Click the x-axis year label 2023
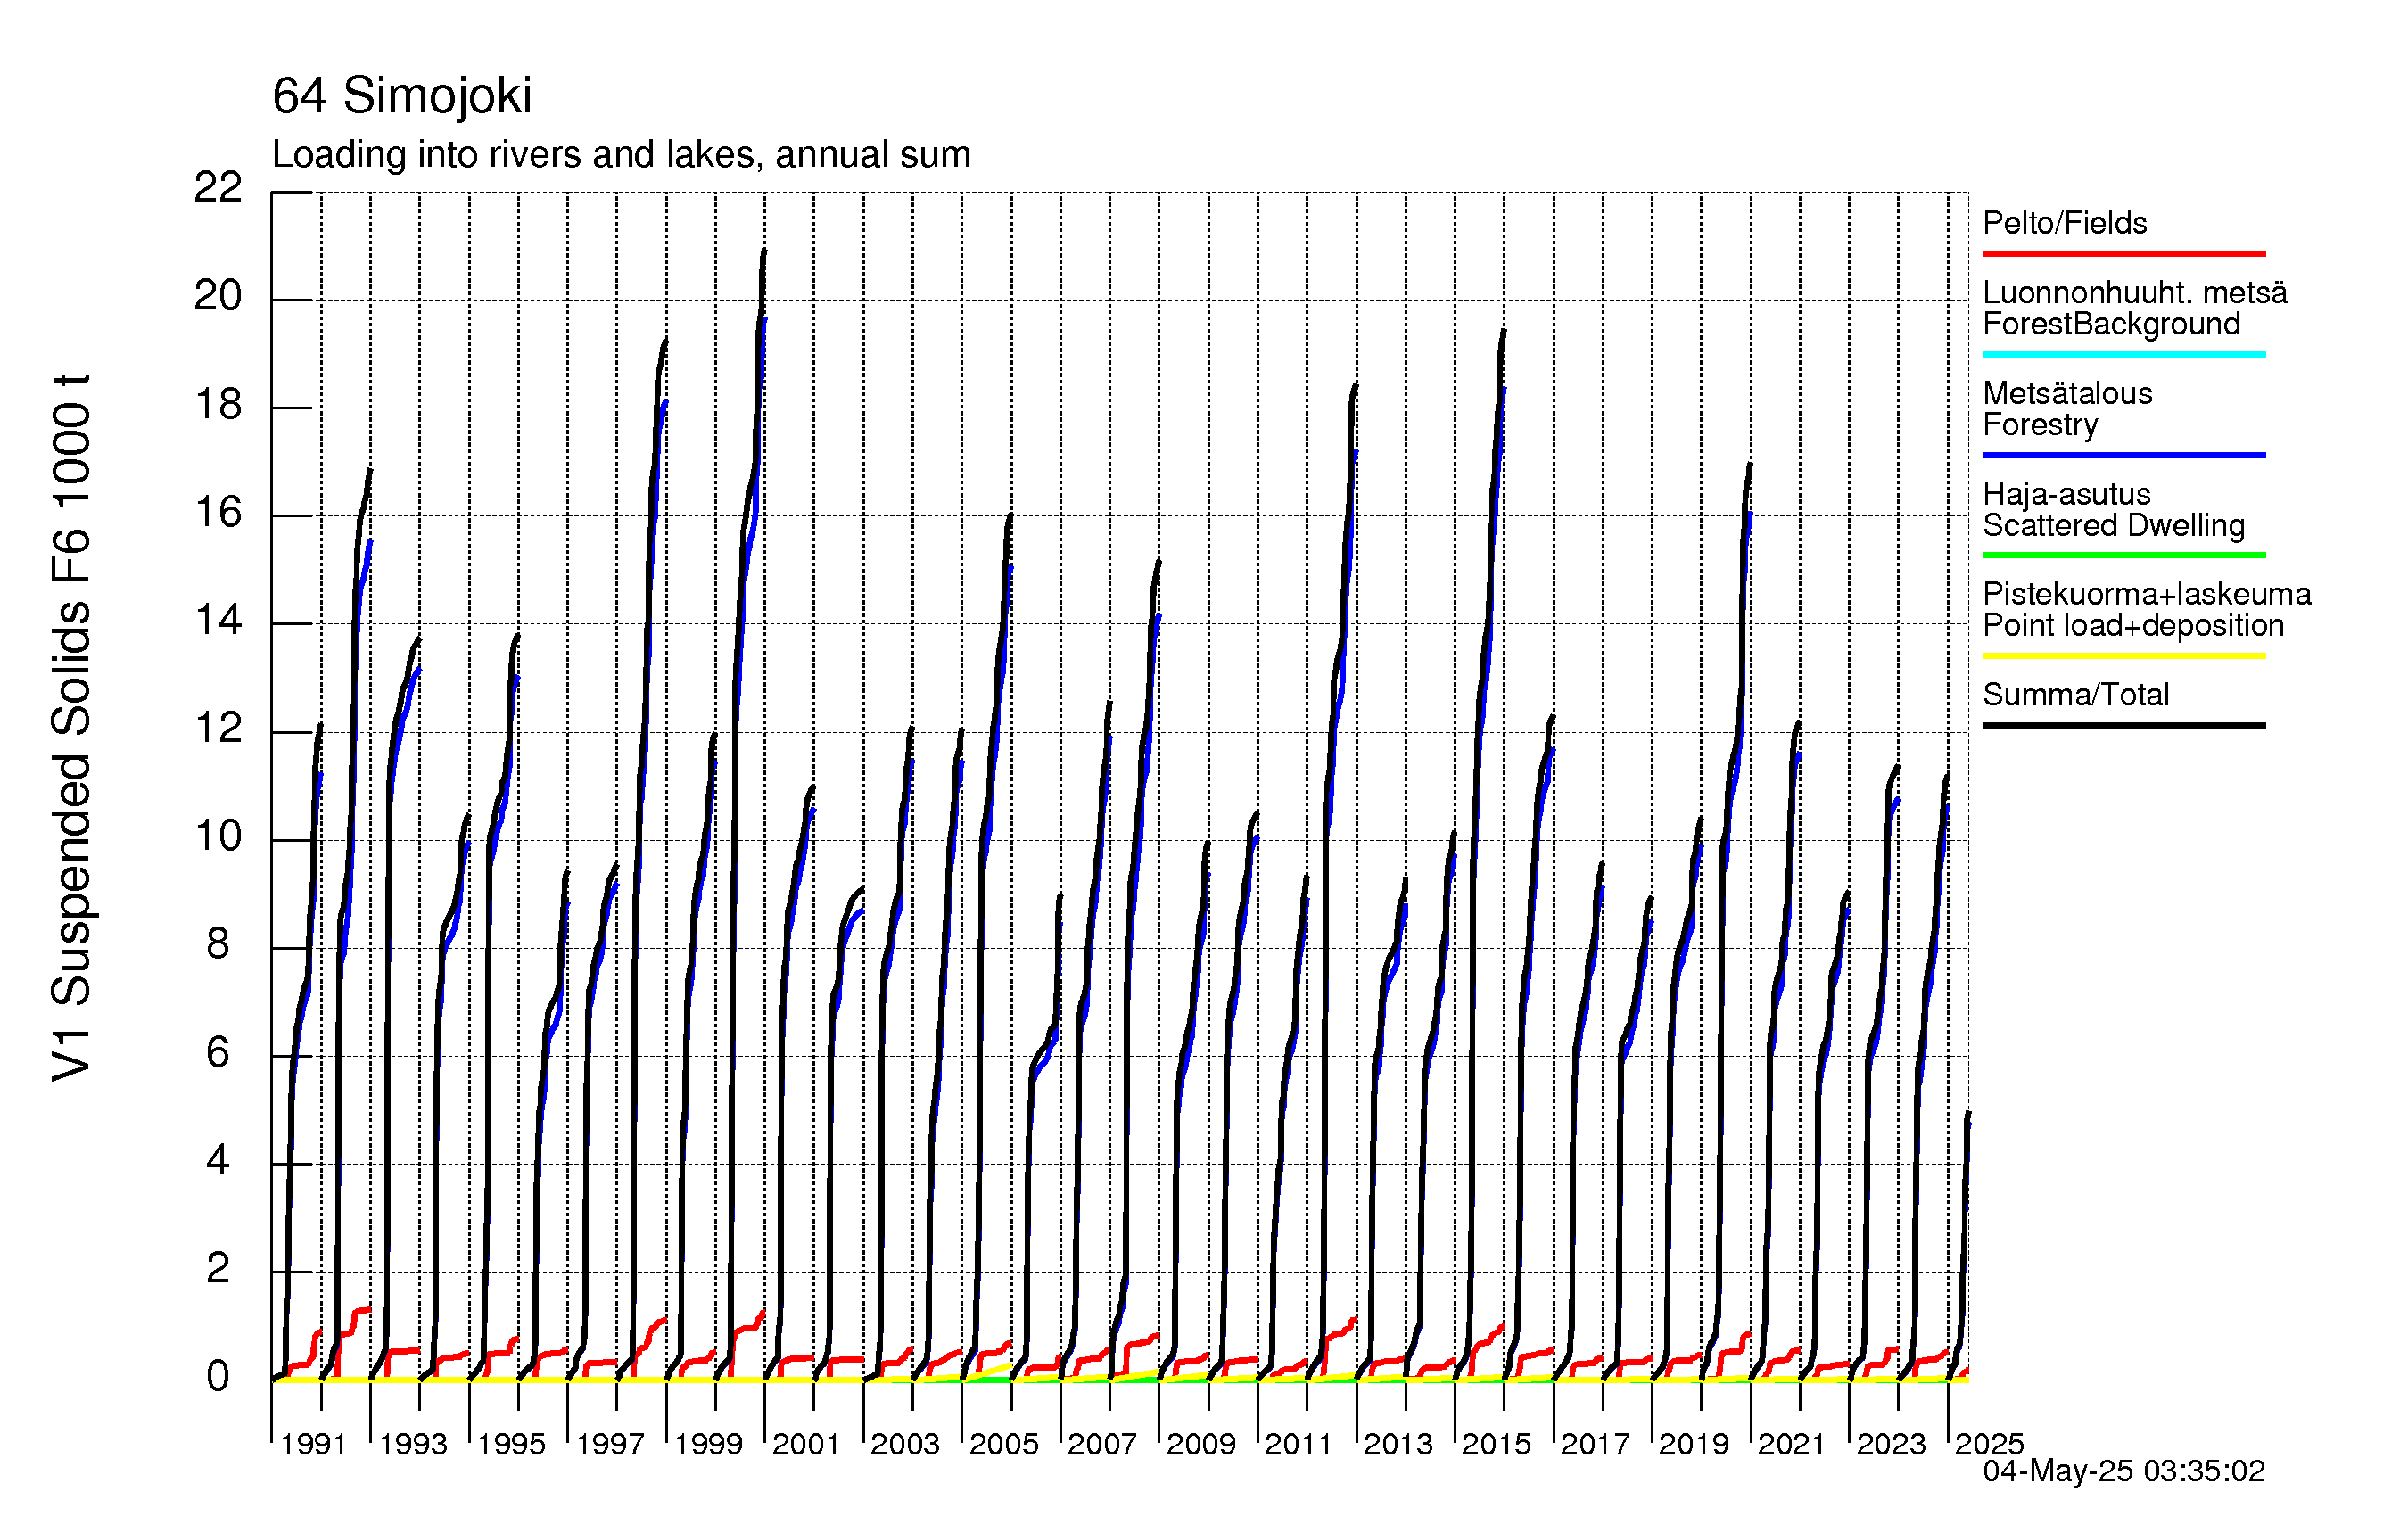Screen dimensions: 2408x1516 point(1891,1444)
